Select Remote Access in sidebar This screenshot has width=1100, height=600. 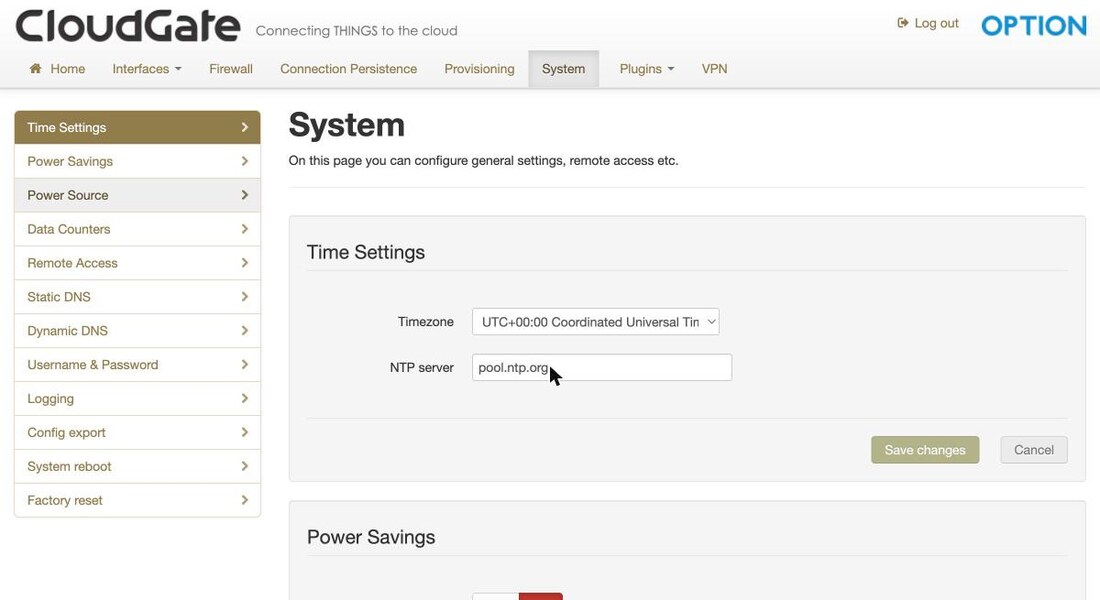click(x=138, y=263)
